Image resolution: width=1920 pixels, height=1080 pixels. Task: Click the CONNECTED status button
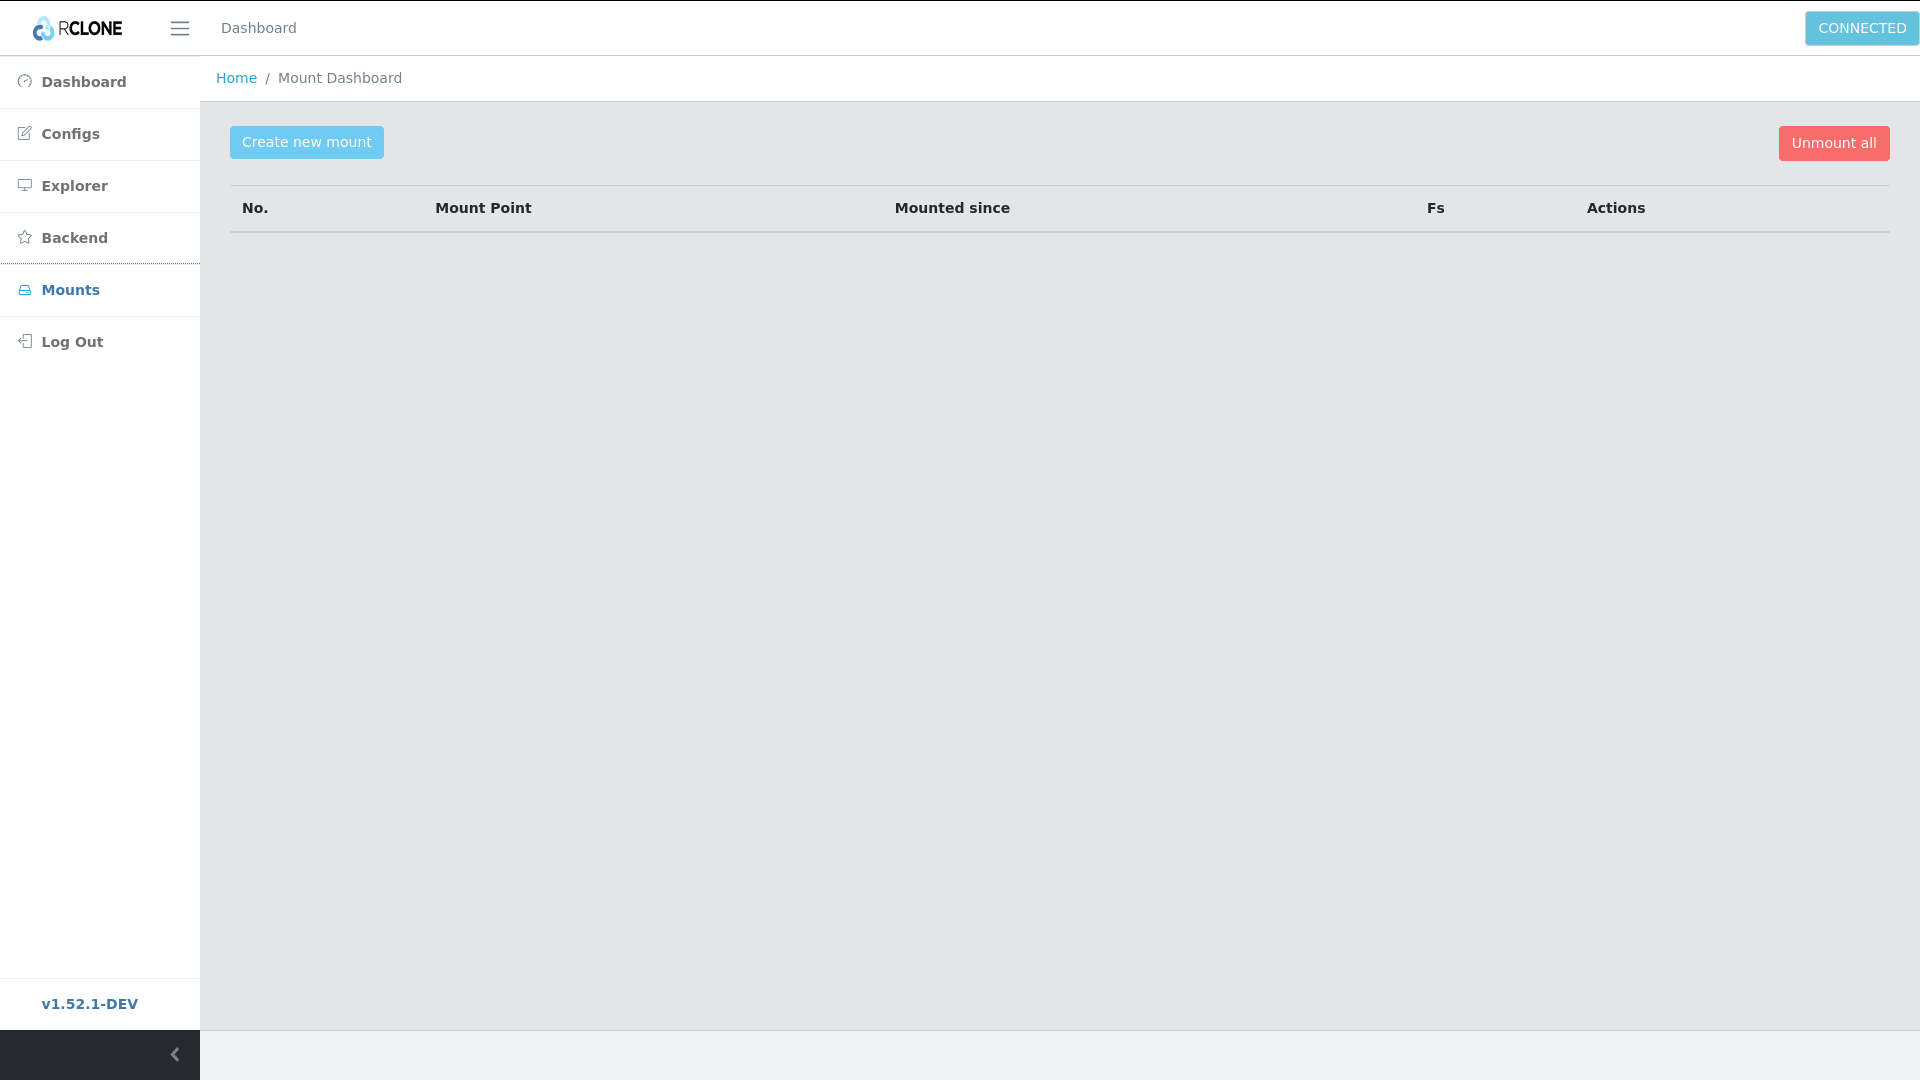point(1861,28)
